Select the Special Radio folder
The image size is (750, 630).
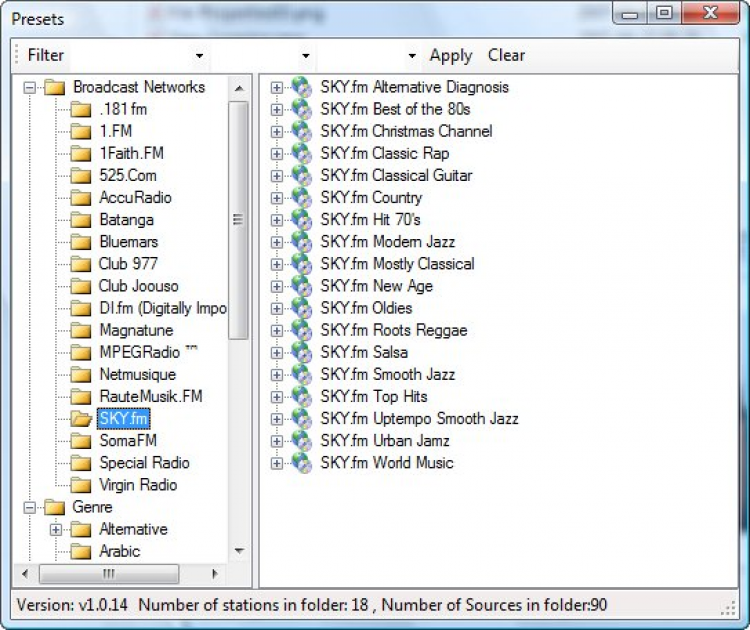[144, 463]
